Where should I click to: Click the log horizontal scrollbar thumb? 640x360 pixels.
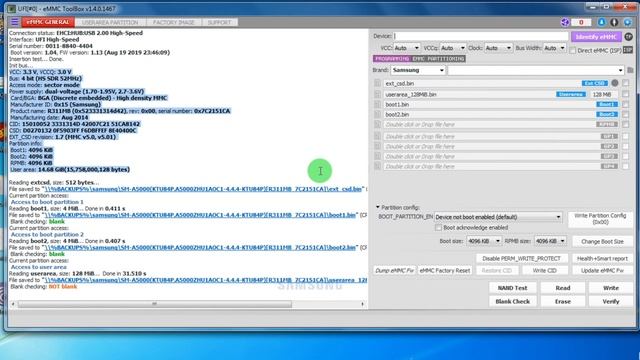154,304
